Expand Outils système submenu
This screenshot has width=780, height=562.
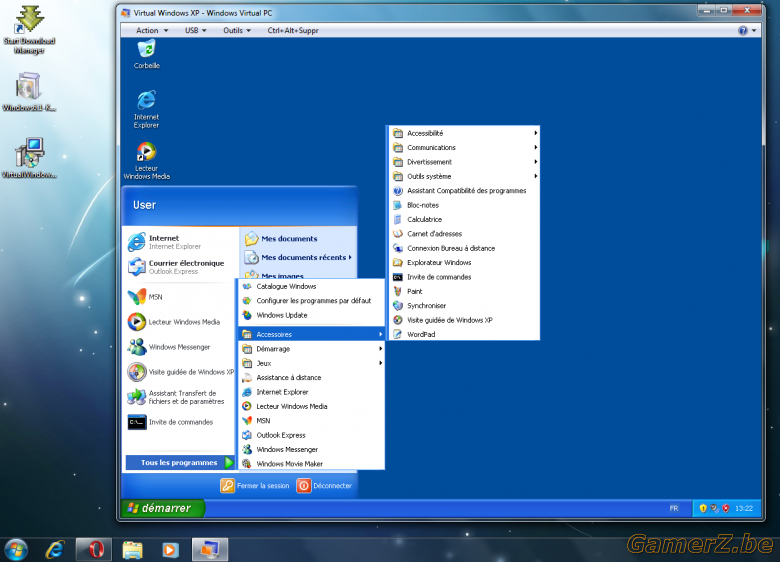pos(464,177)
